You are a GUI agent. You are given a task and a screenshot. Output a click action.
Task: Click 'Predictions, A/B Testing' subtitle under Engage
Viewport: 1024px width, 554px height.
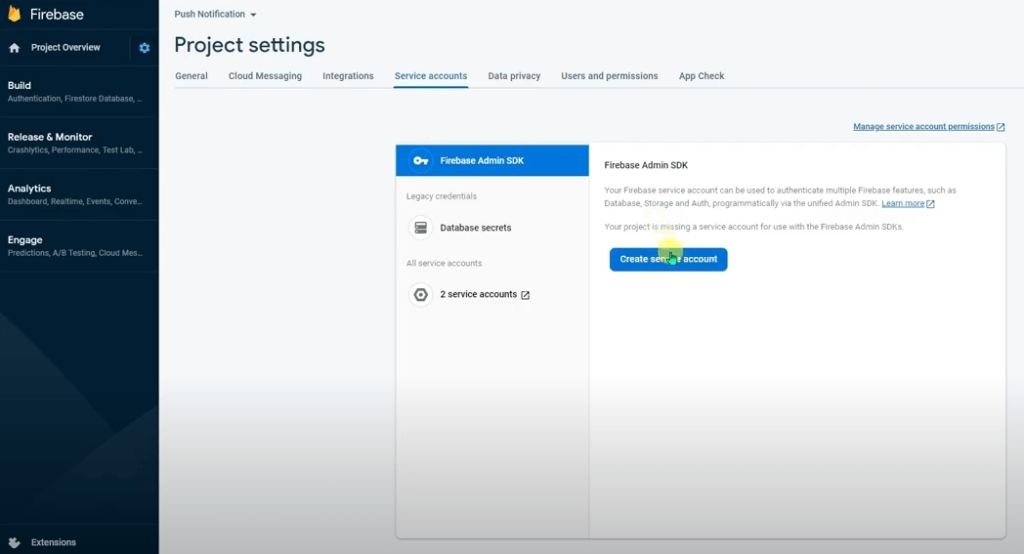[x=74, y=253]
